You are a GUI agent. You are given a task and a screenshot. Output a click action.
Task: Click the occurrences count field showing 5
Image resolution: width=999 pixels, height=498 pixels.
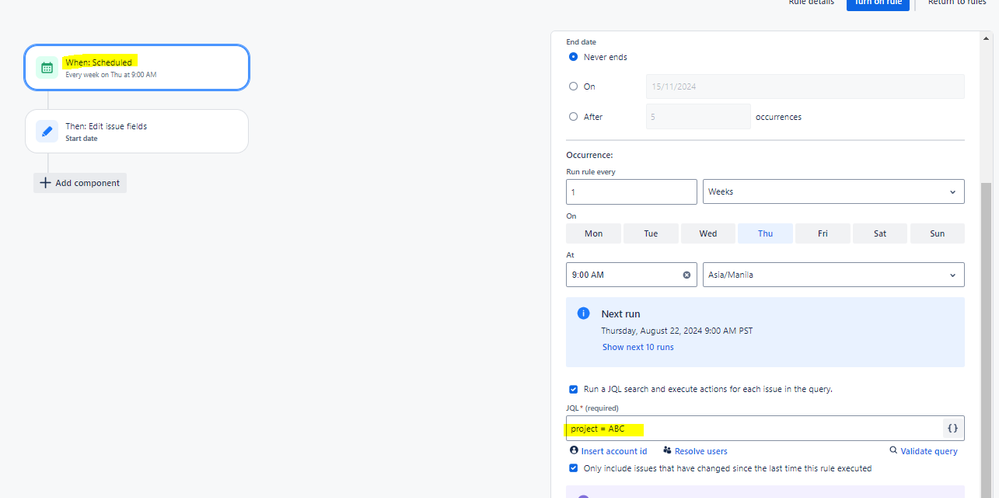[698, 117]
